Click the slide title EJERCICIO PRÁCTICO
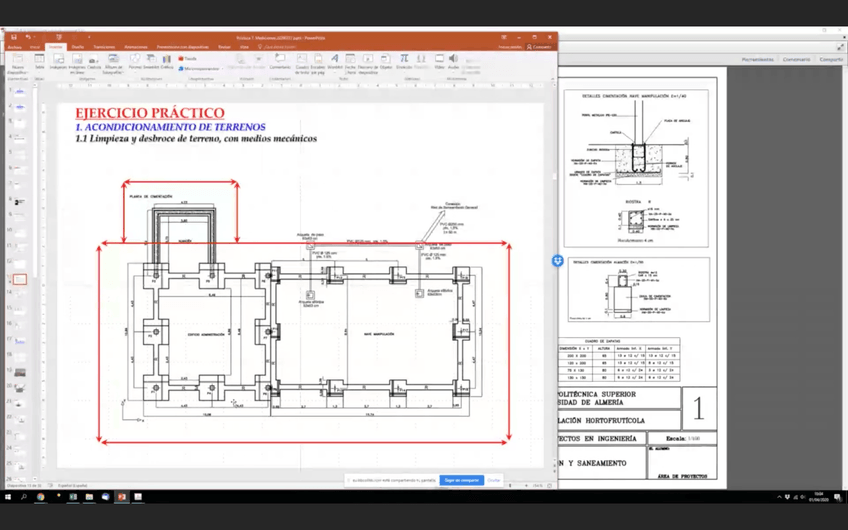 coord(150,113)
